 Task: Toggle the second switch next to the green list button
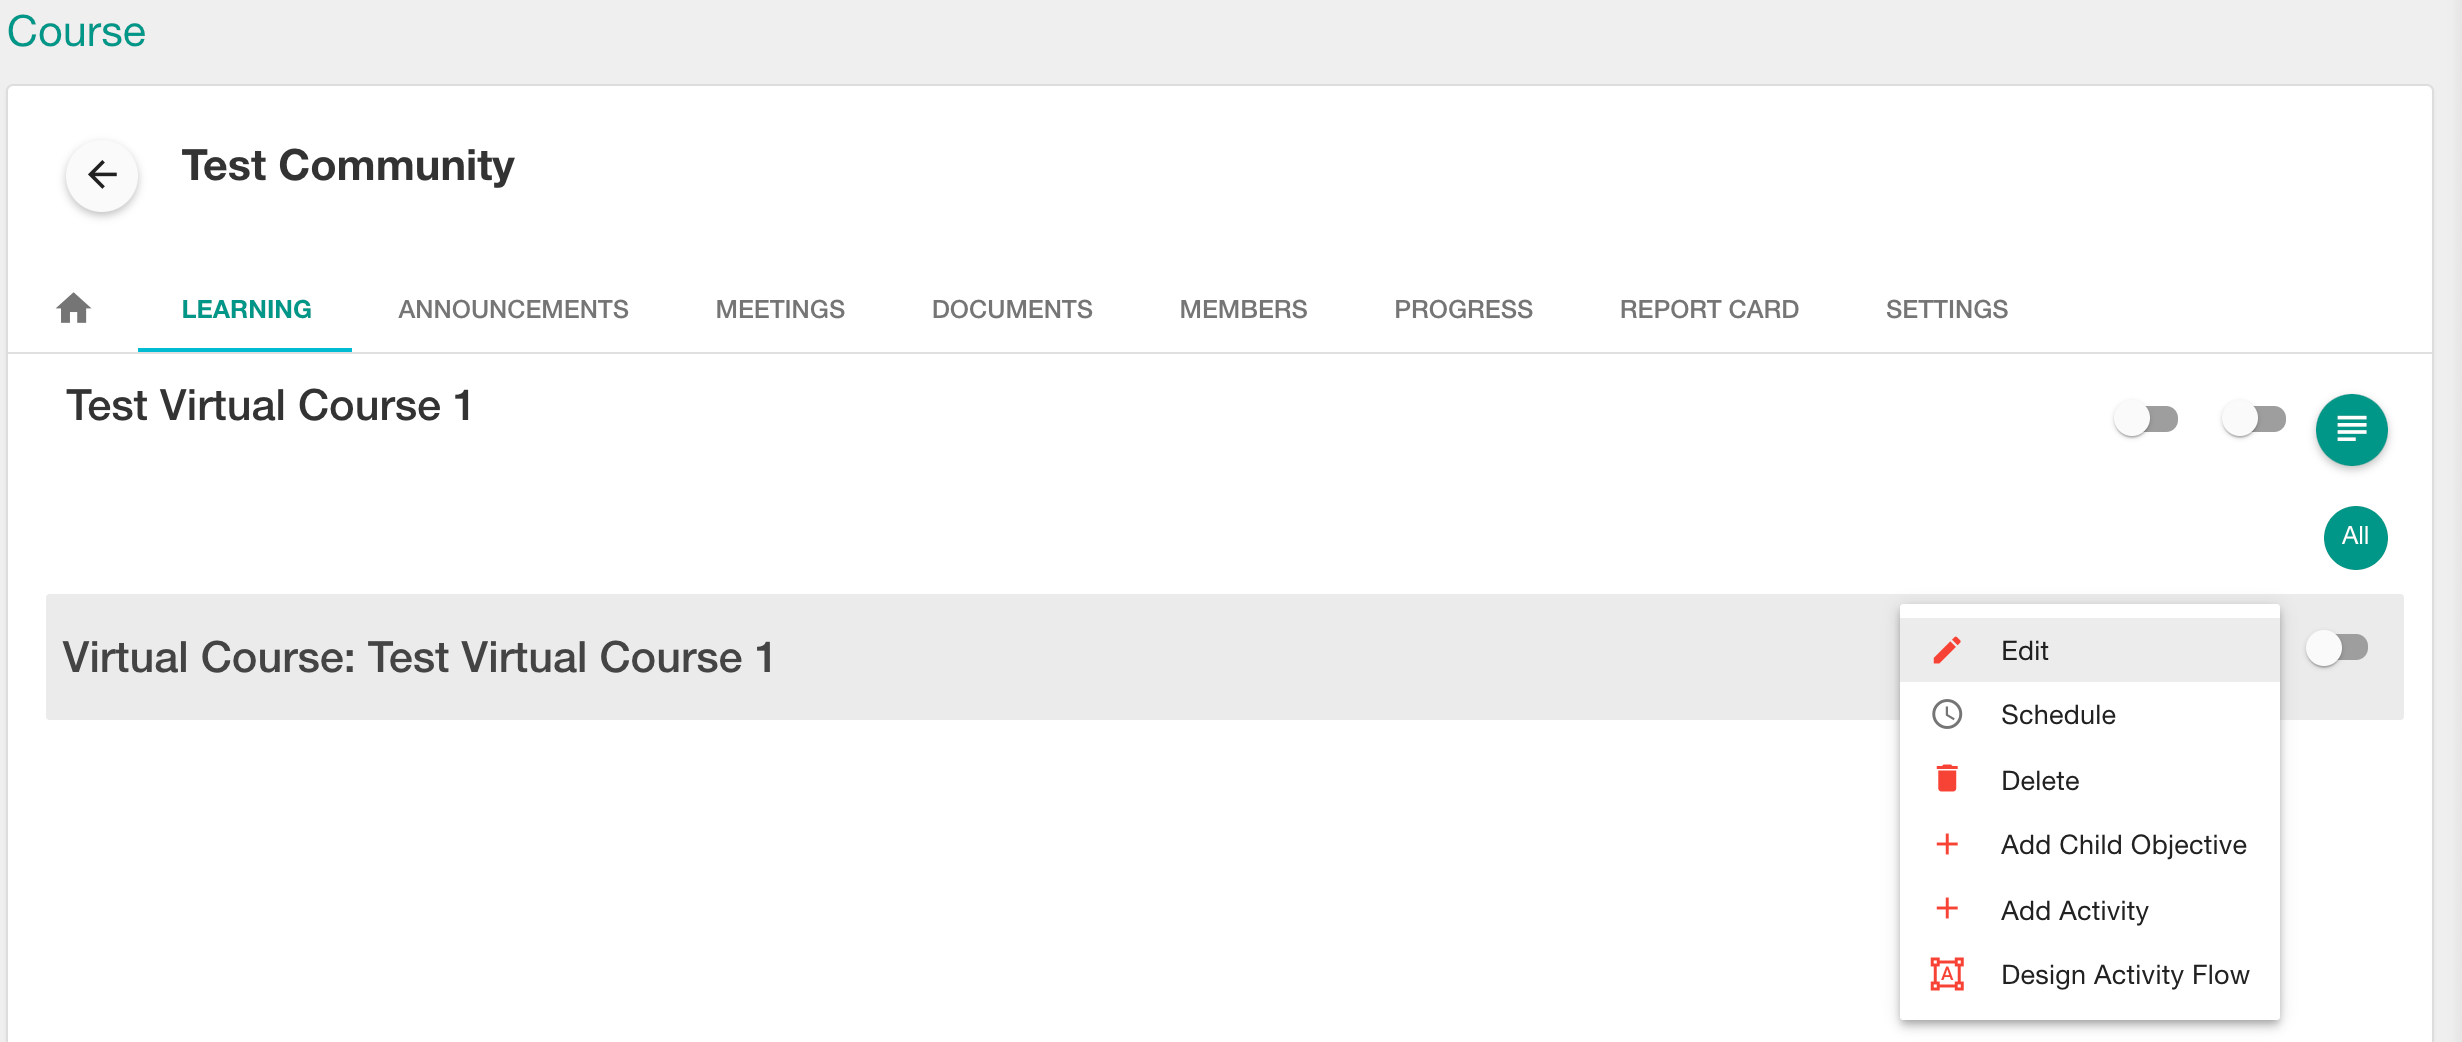(2254, 419)
